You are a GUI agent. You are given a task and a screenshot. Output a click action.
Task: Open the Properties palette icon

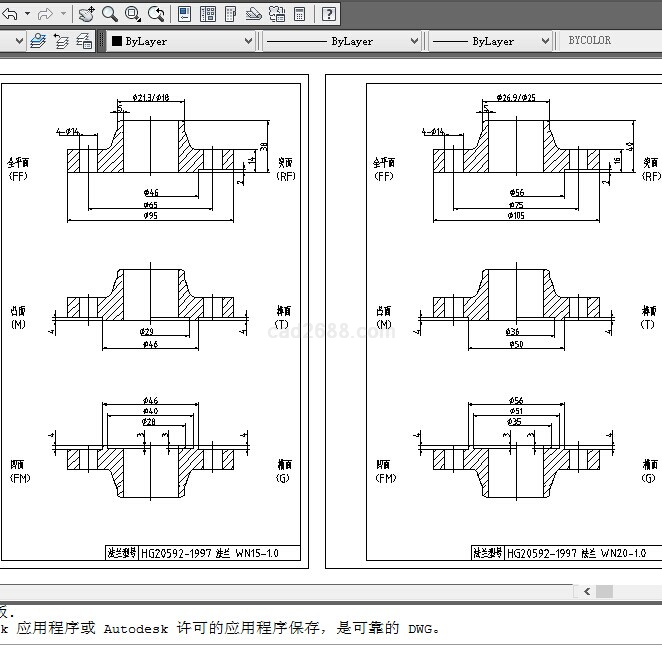(x=185, y=14)
